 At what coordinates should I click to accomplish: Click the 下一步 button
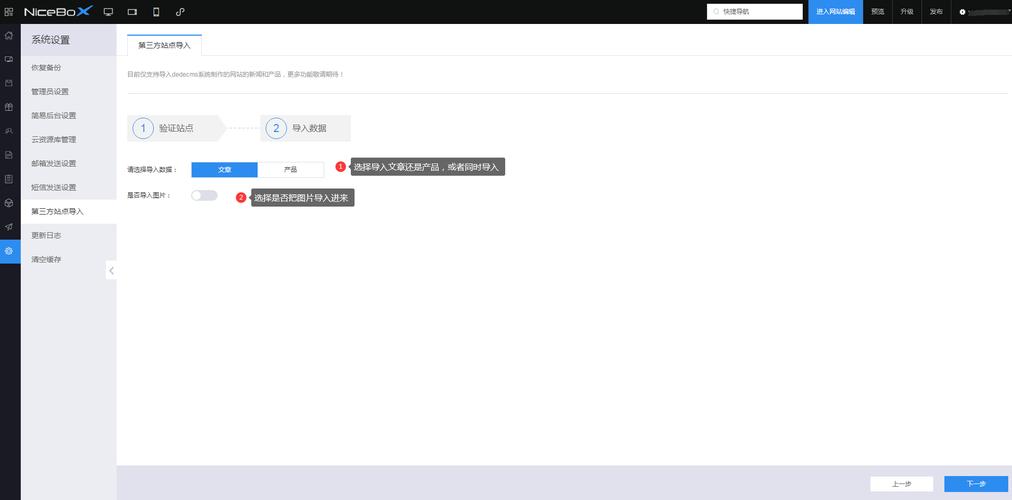pos(976,484)
